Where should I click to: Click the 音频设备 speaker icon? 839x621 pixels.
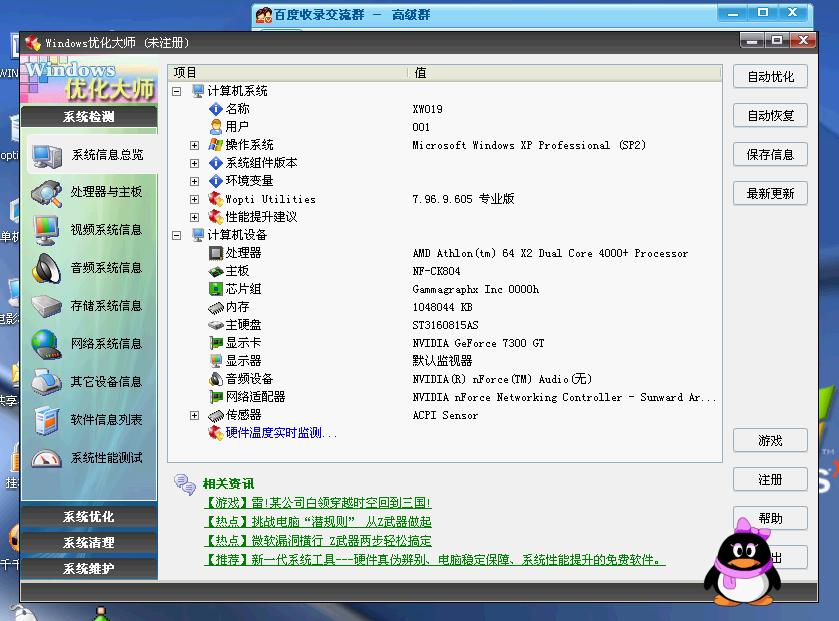(x=216, y=379)
